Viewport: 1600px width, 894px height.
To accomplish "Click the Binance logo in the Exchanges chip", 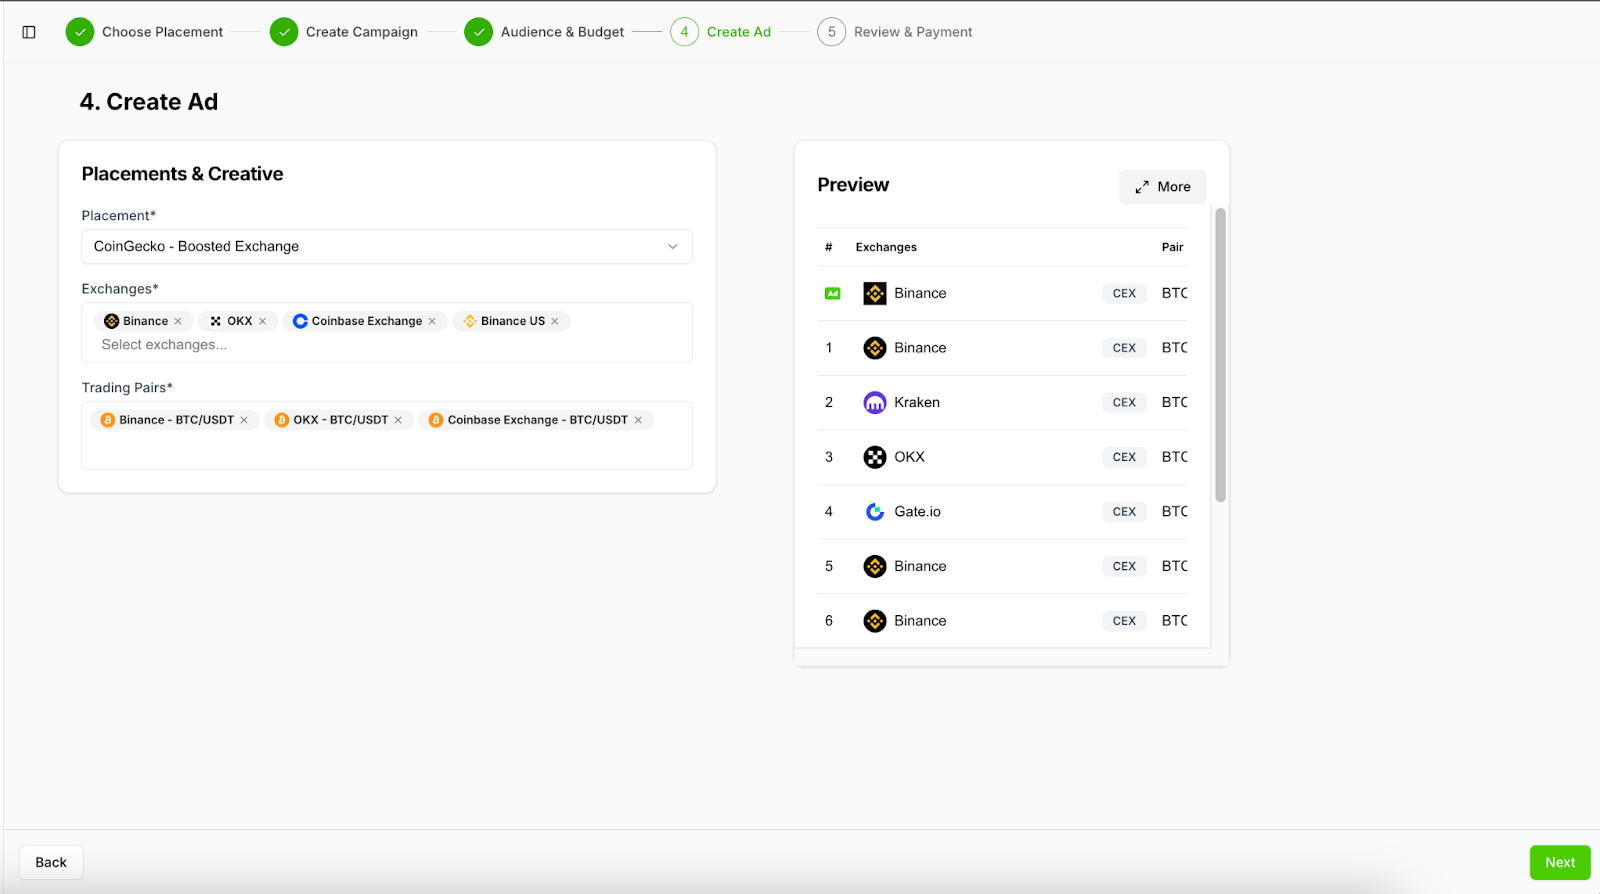I will tap(112, 321).
